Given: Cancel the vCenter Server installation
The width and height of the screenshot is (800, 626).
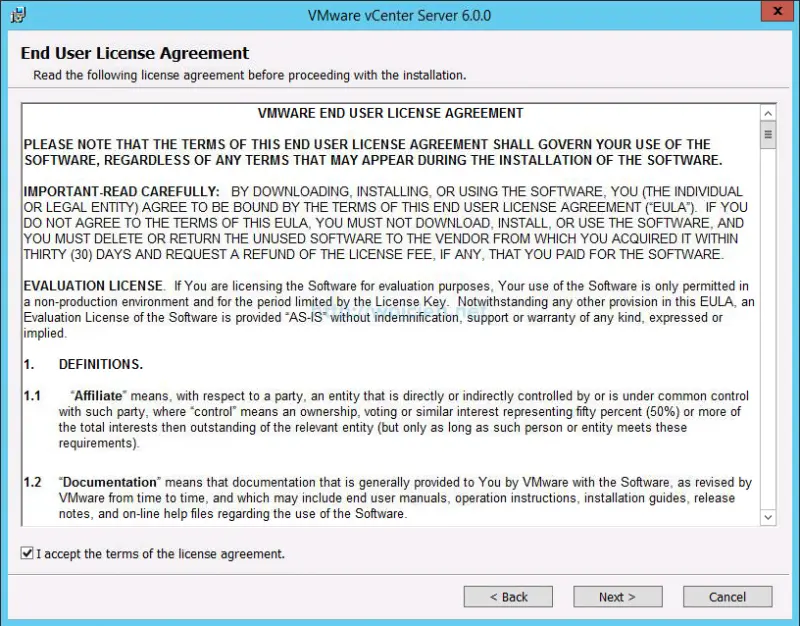Looking at the screenshot, I should [x=727, y=596].
